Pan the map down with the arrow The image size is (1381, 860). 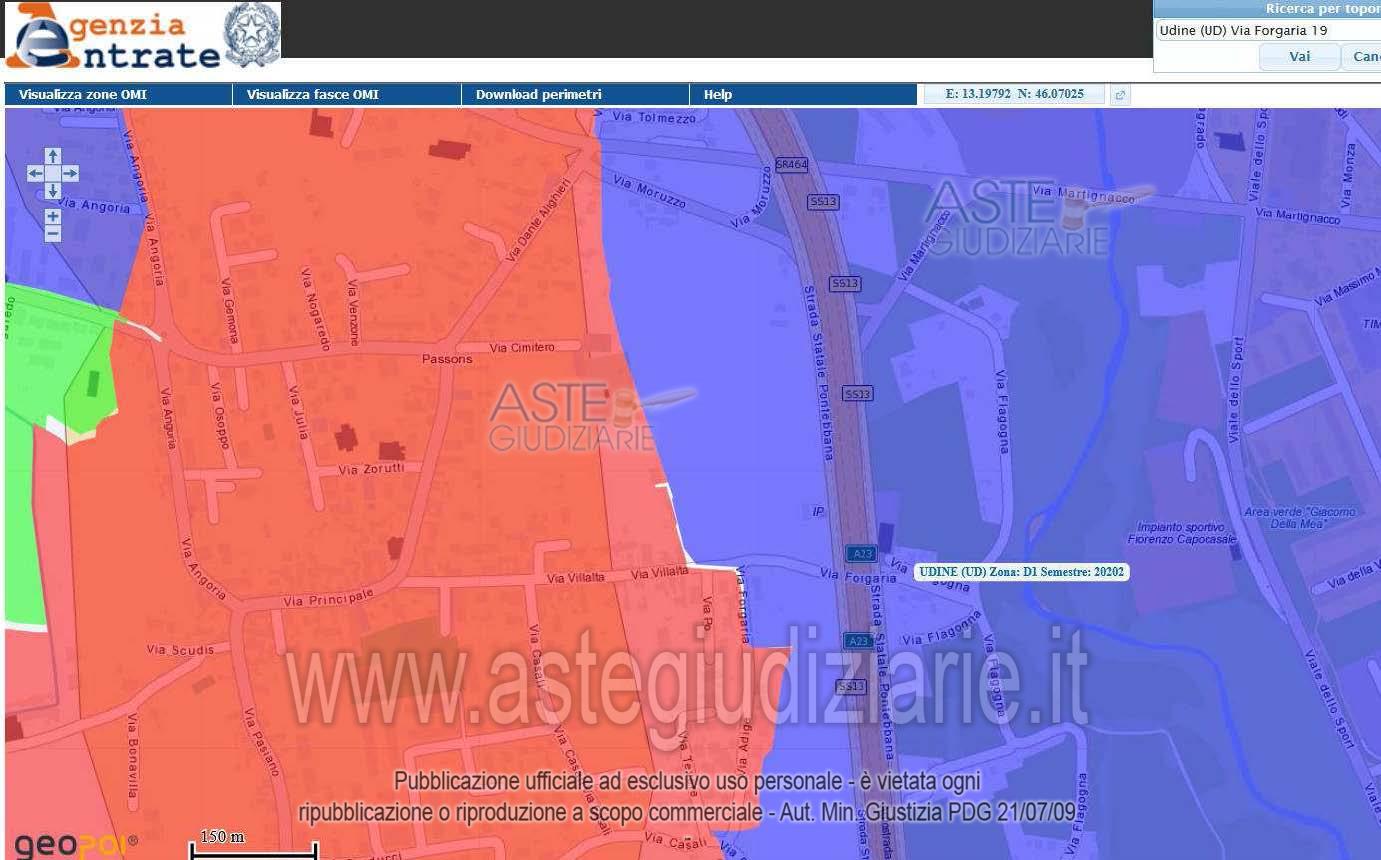coord(53,191)
